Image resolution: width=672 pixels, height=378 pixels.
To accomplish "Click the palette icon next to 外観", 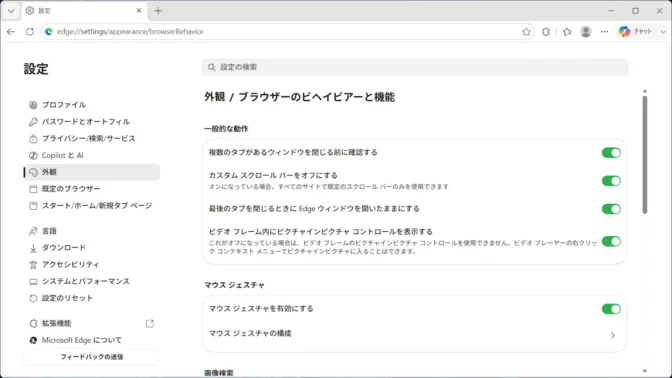I will [x=33, y=172].
